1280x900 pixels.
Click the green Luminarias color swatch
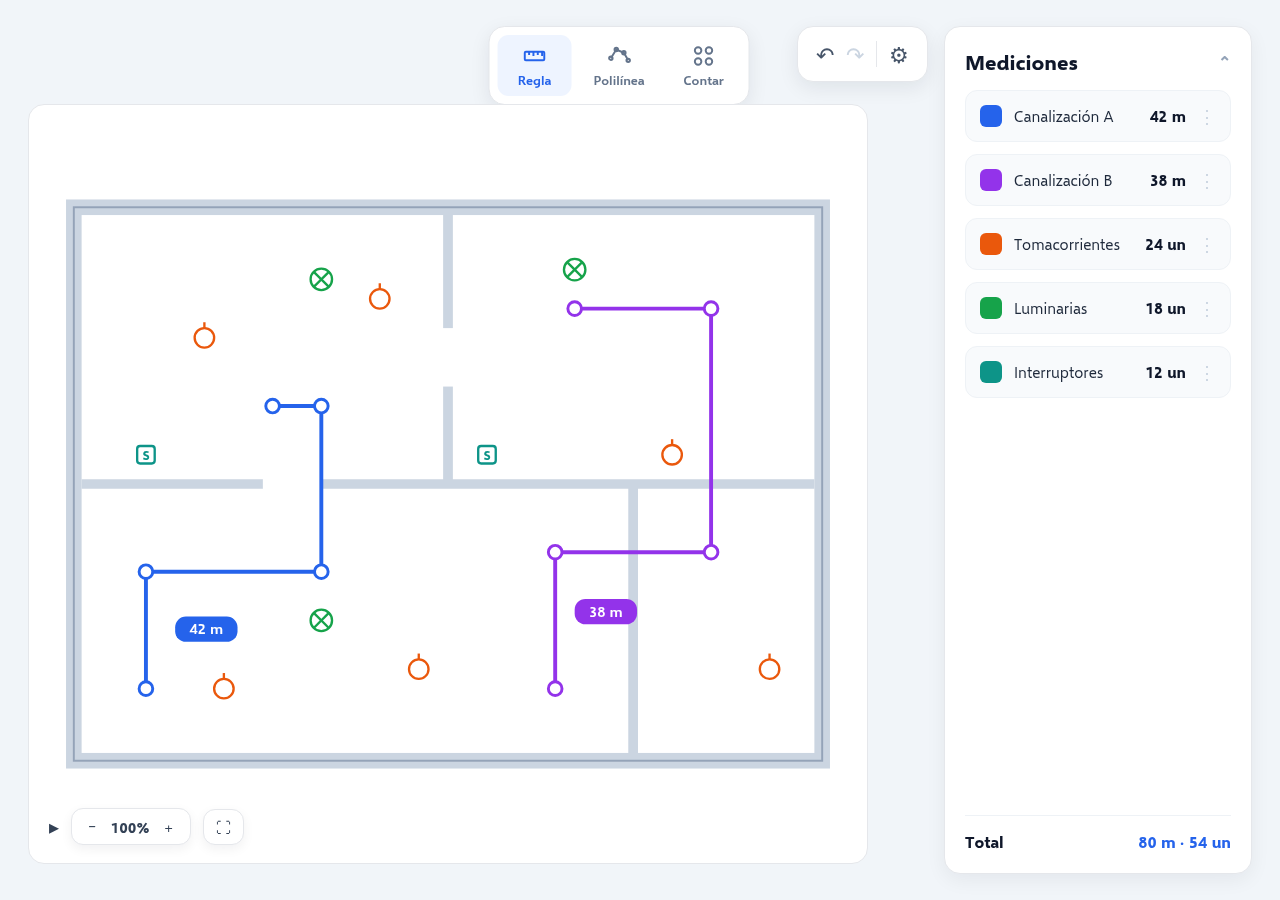(x=991, y=308)
